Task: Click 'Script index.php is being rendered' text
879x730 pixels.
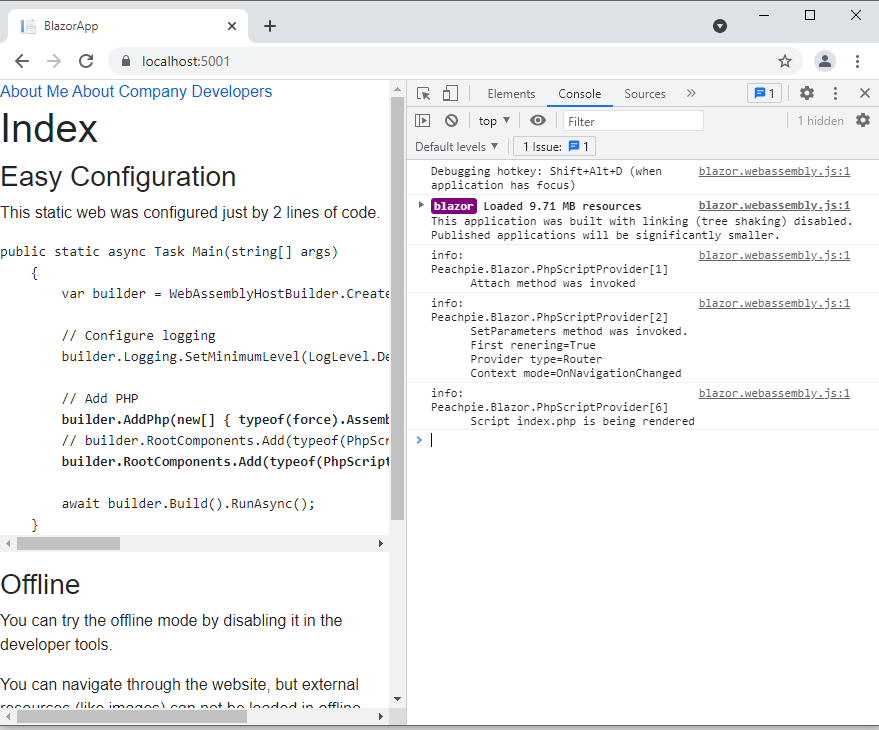Action: click(x=582, y=421)
